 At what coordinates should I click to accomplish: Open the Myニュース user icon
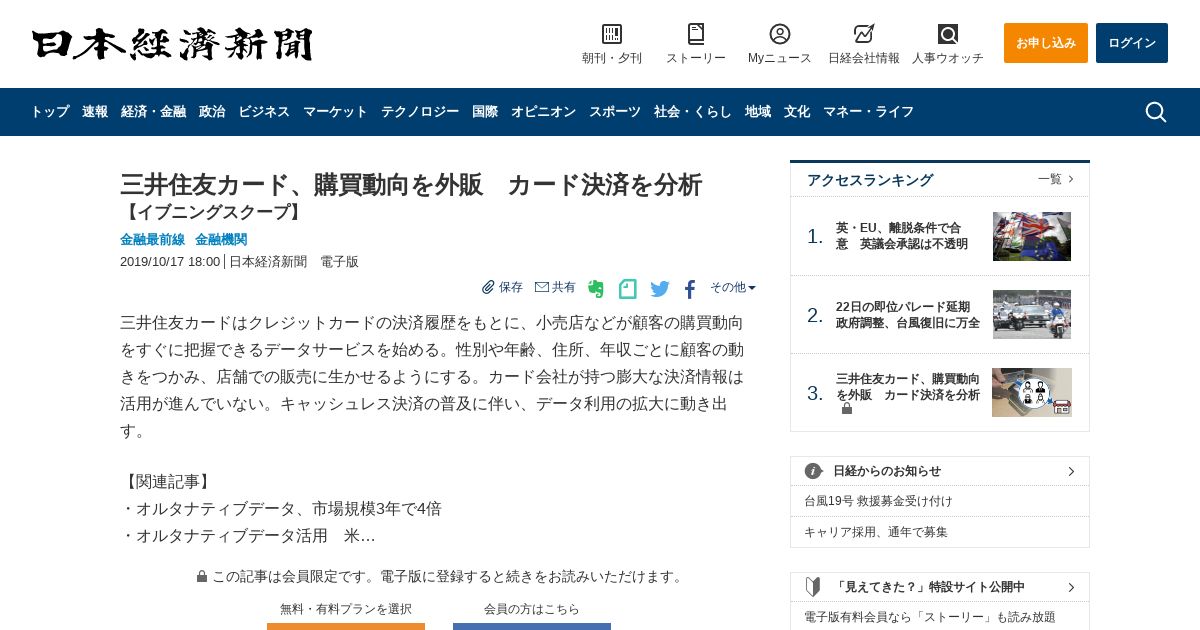(780, 34)
